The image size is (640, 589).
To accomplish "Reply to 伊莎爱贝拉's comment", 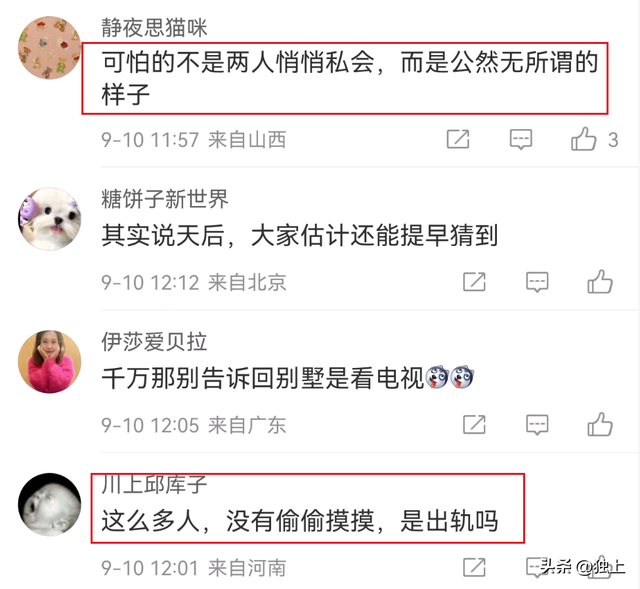I will 537,425.
